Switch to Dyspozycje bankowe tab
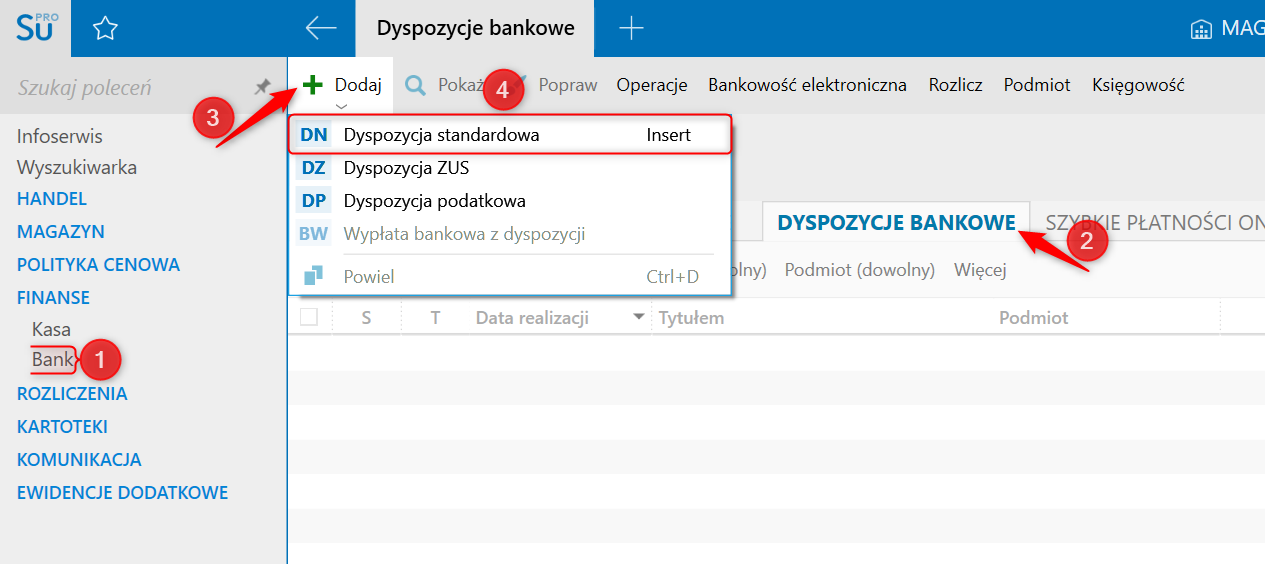Screen dimensions: 1265x564 point(896,223)
